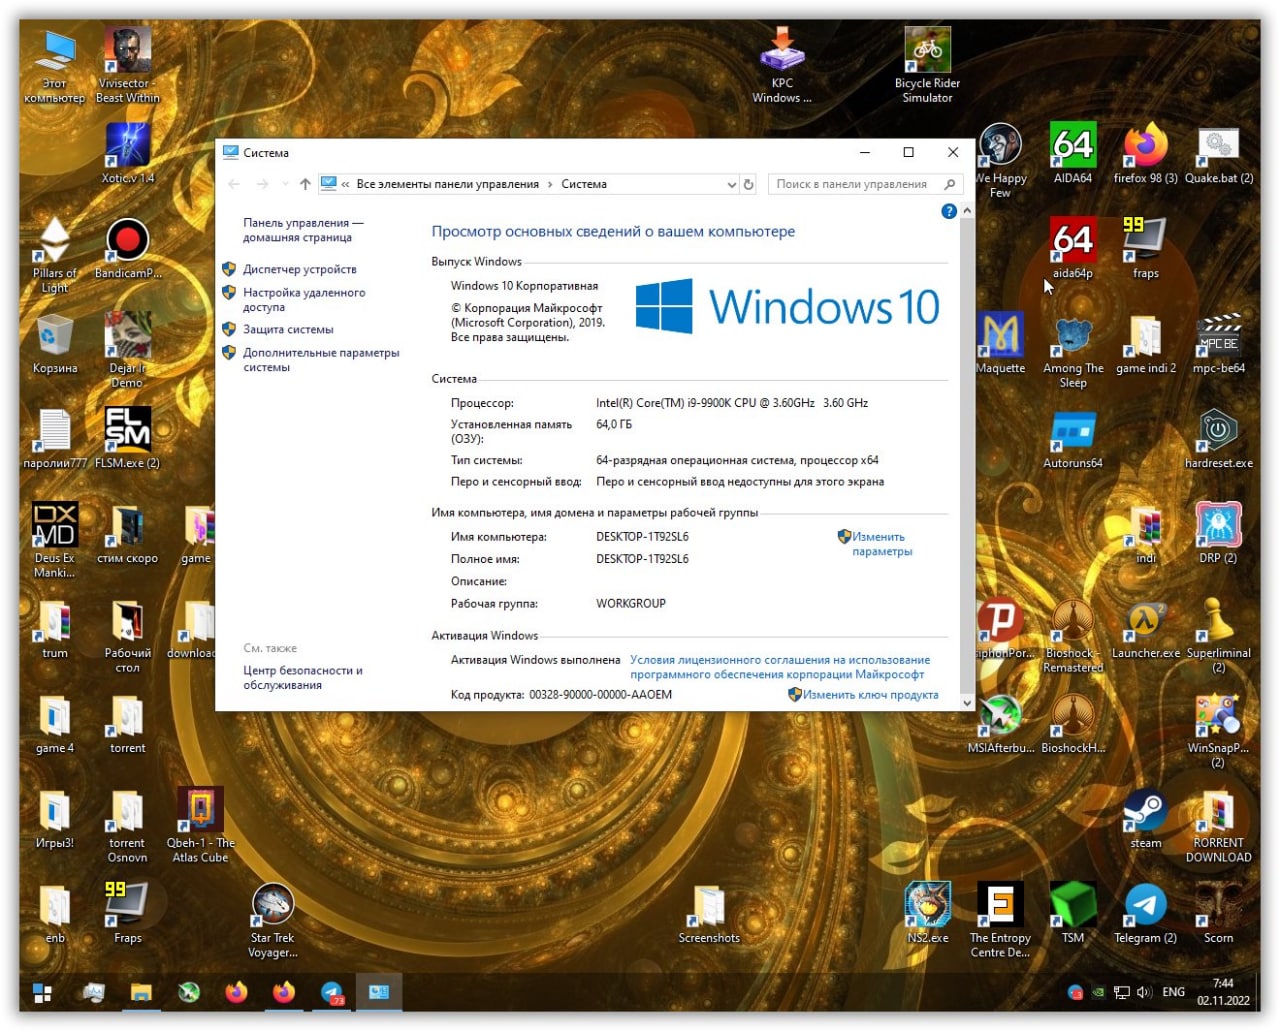Open the Quake.bat (2) desktop file
This screenshot has width=1280, height=1031.
1218,153
